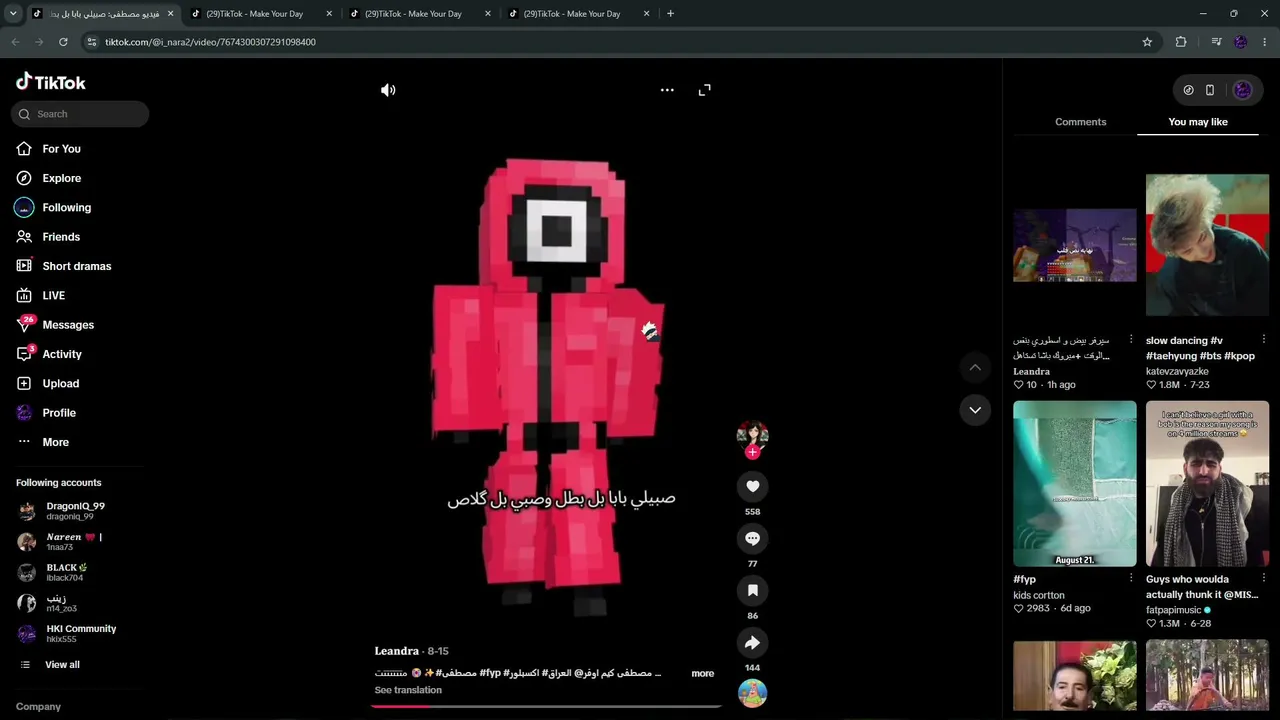Share the video with the arrow icon
The image size is (1280, 720).
(x=753, y=642)
